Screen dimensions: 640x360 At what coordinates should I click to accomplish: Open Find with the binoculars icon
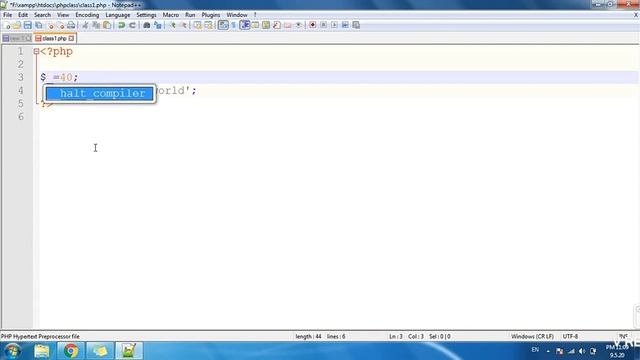pyautogui.click(x=147, y=25)
